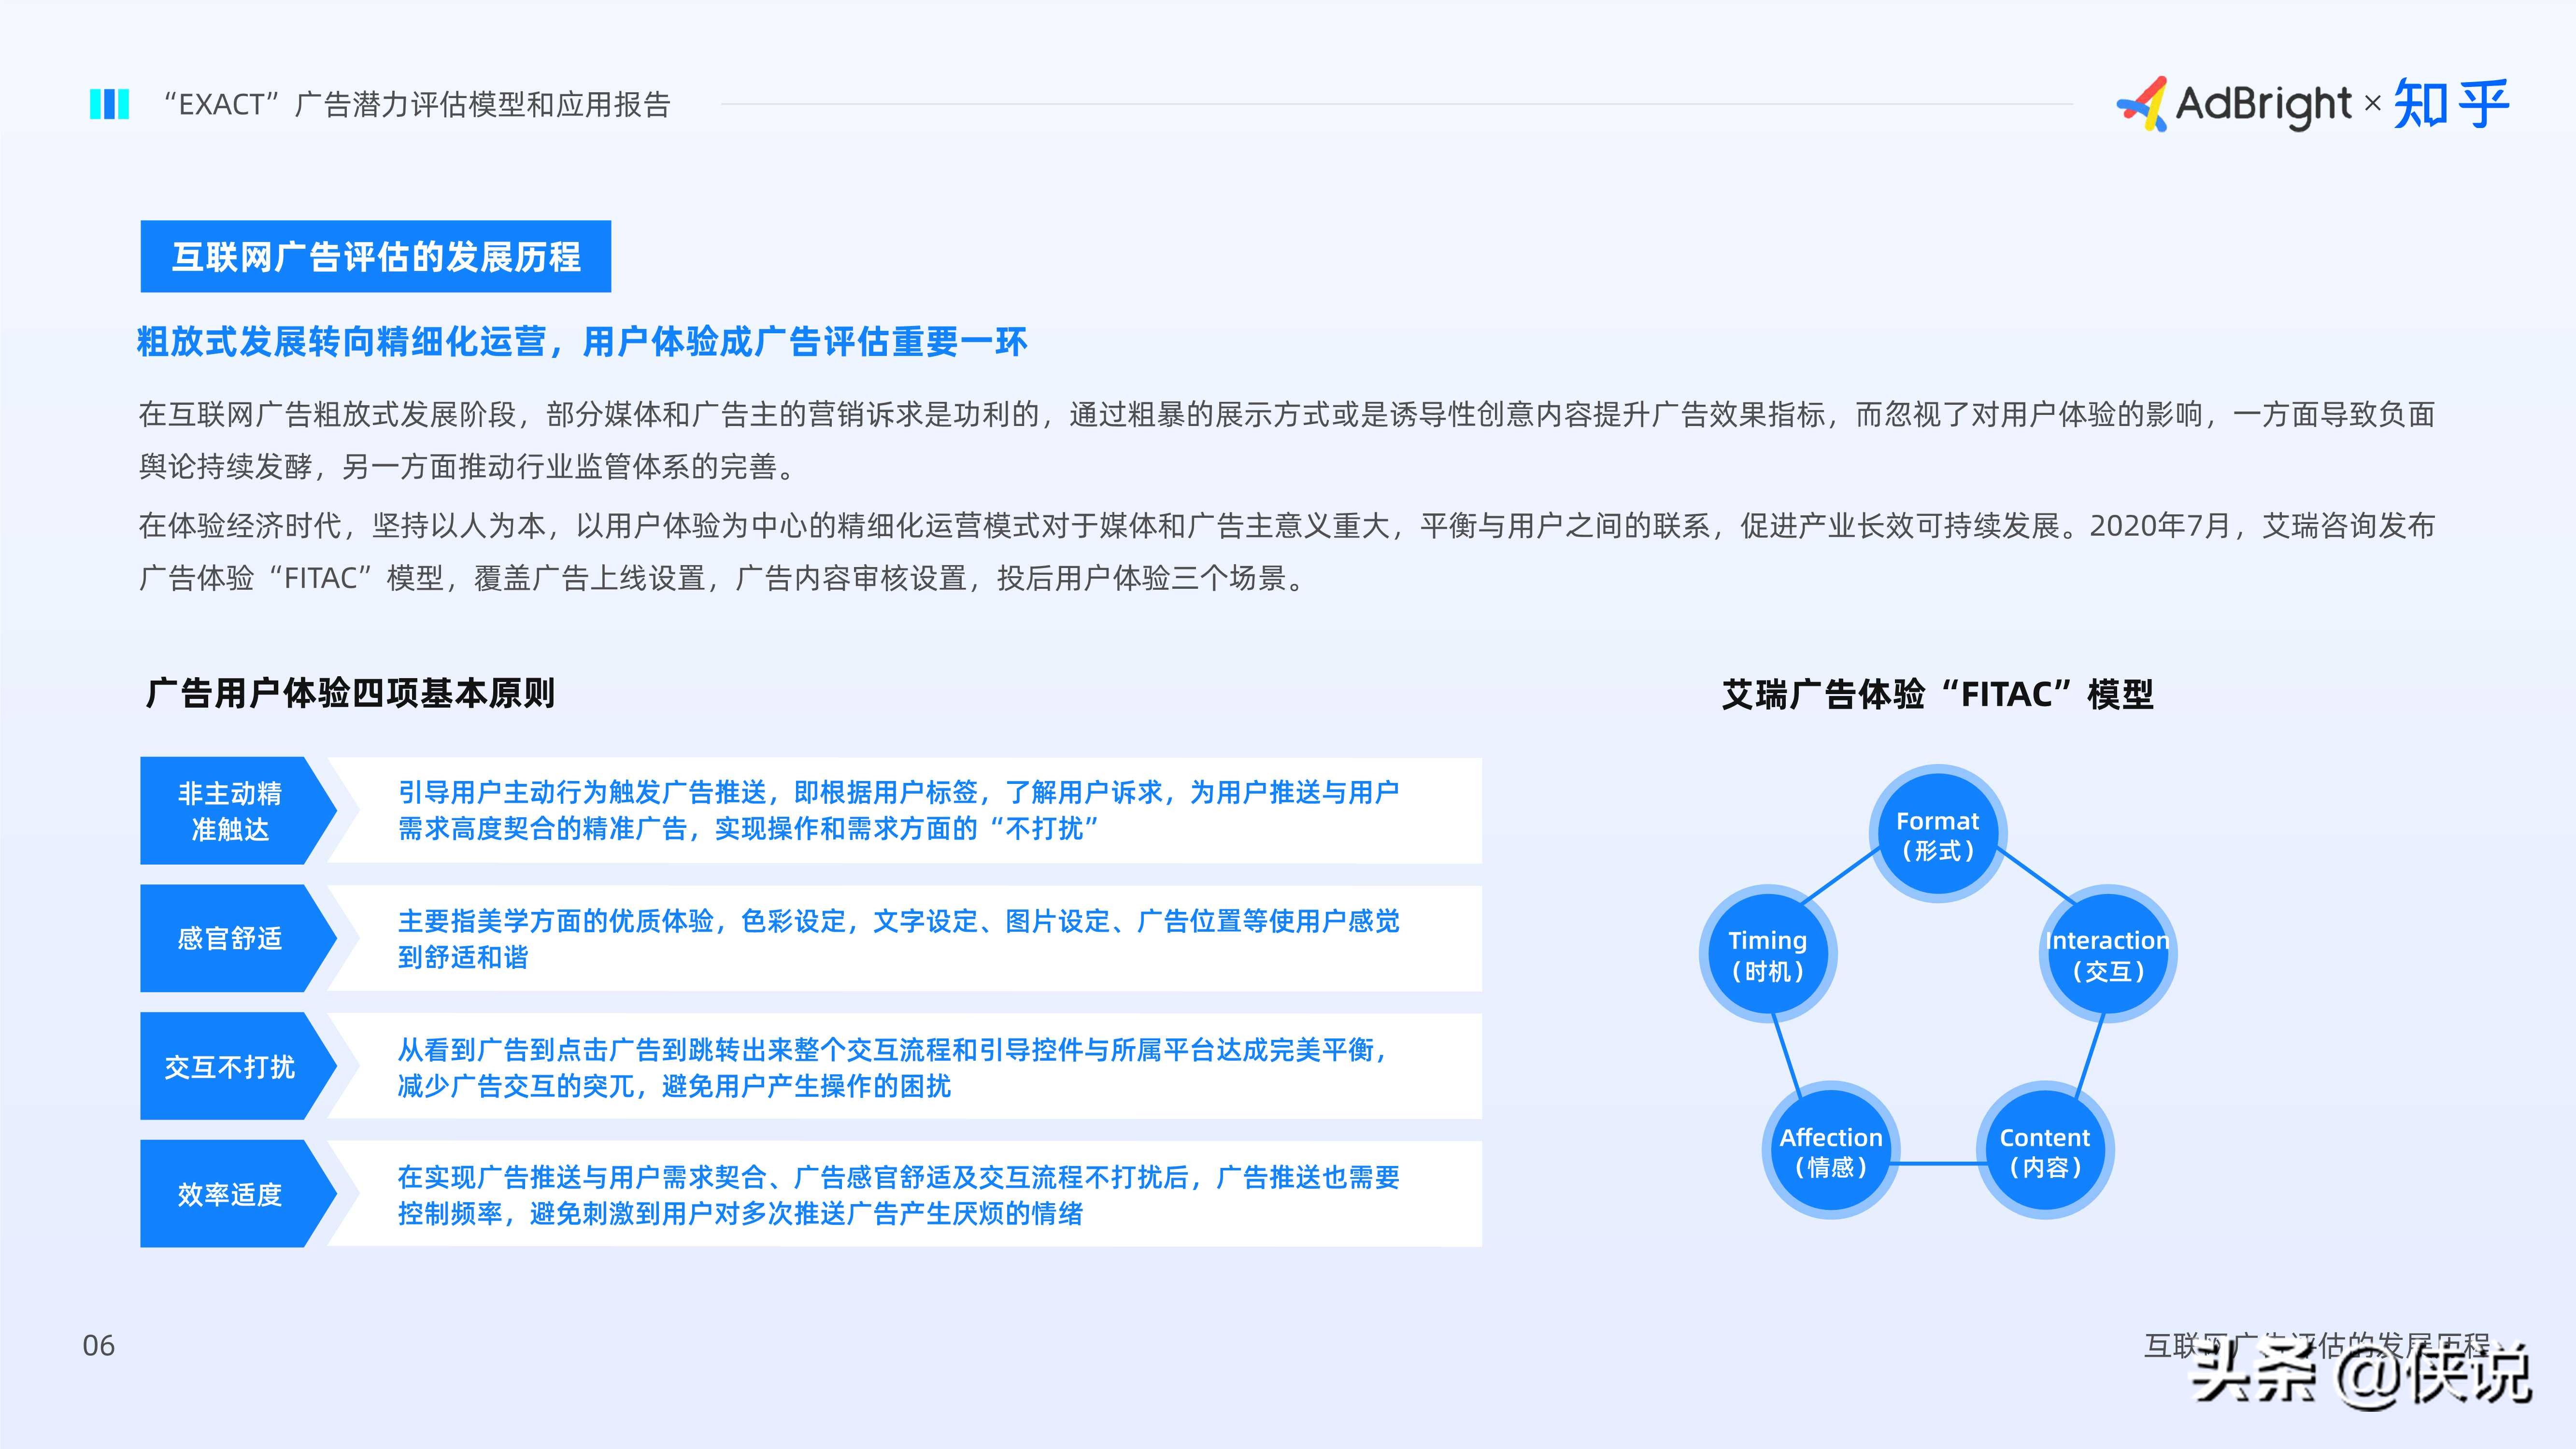Click the paragraph starting 在体验经济时代
Screen dimensions: 2576x1449
(x=1287, y=552)
